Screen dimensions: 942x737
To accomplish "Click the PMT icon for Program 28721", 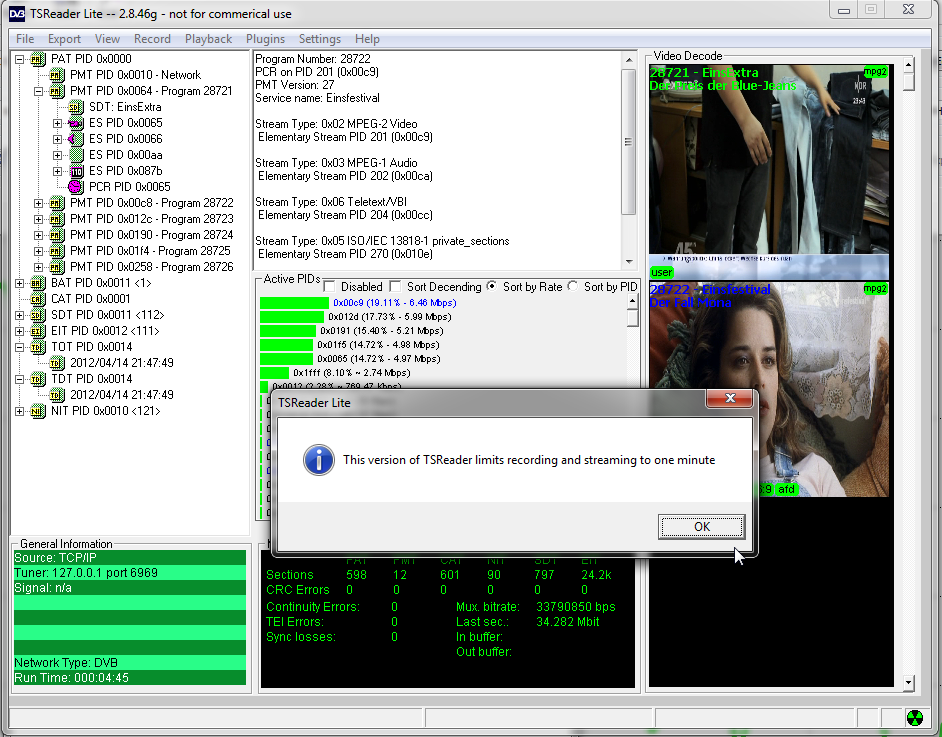I will [x=56, y=91].
